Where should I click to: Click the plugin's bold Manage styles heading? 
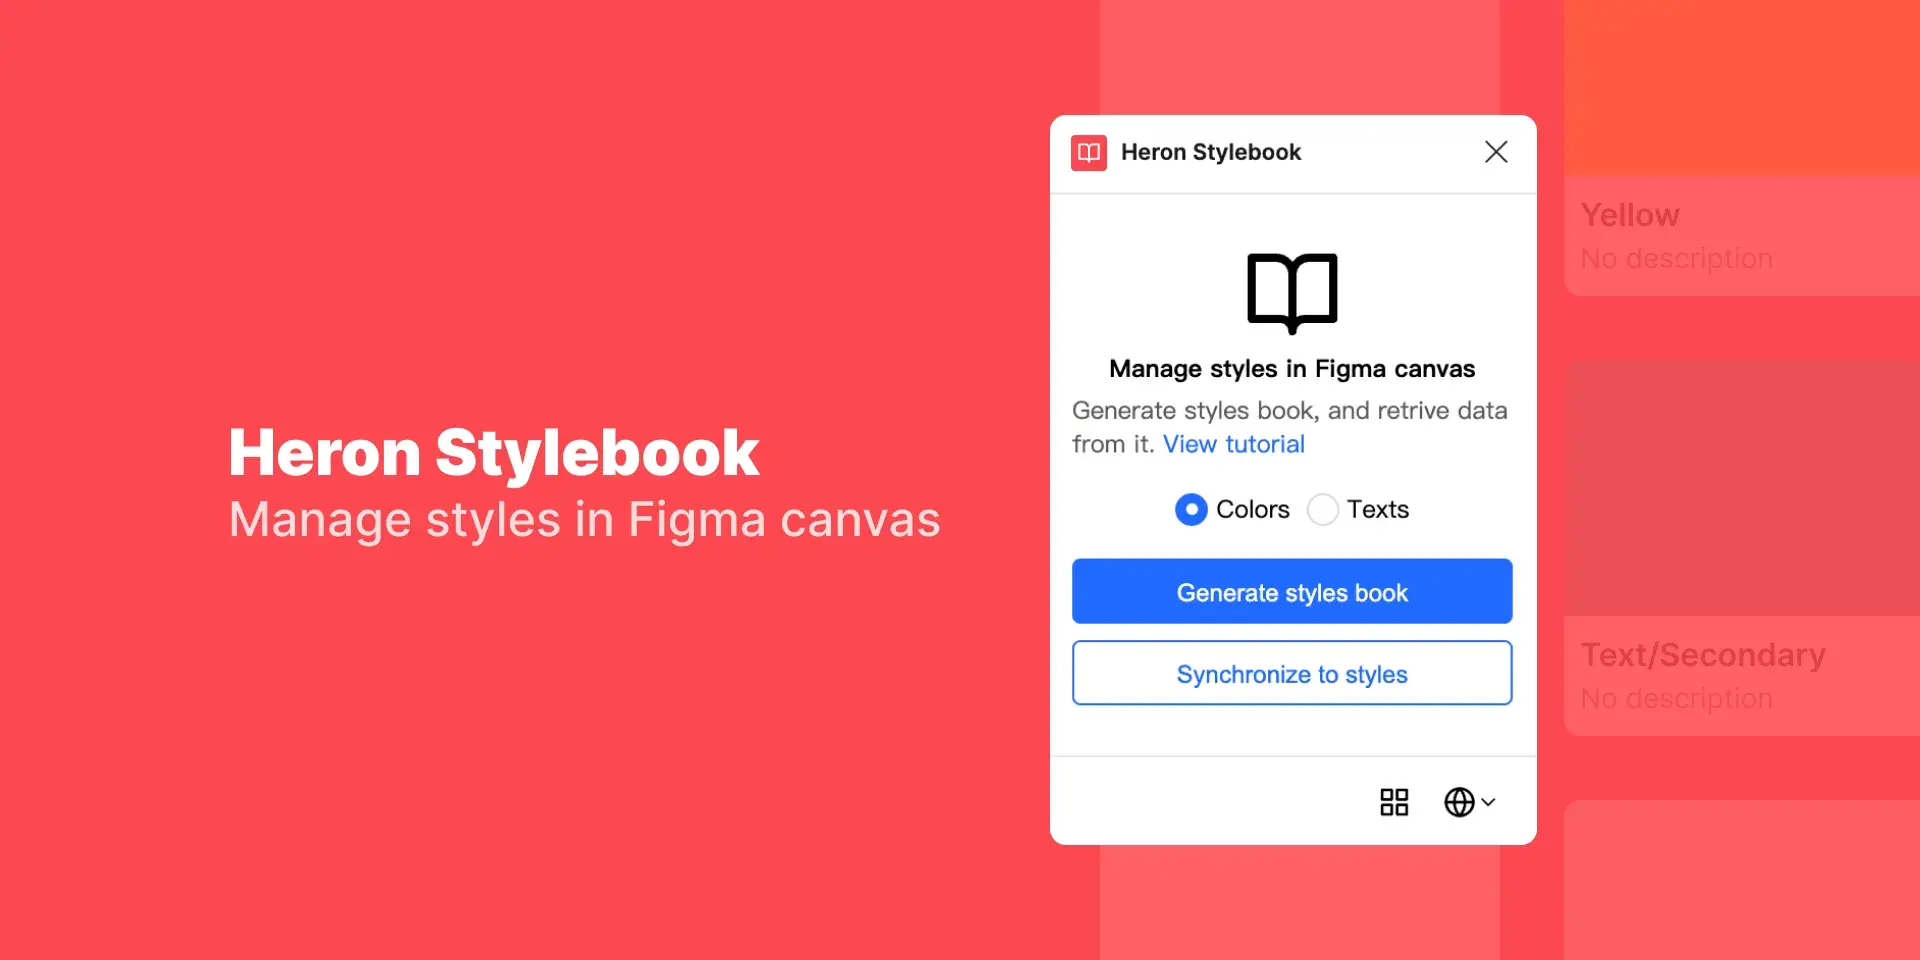[1292, 369]
